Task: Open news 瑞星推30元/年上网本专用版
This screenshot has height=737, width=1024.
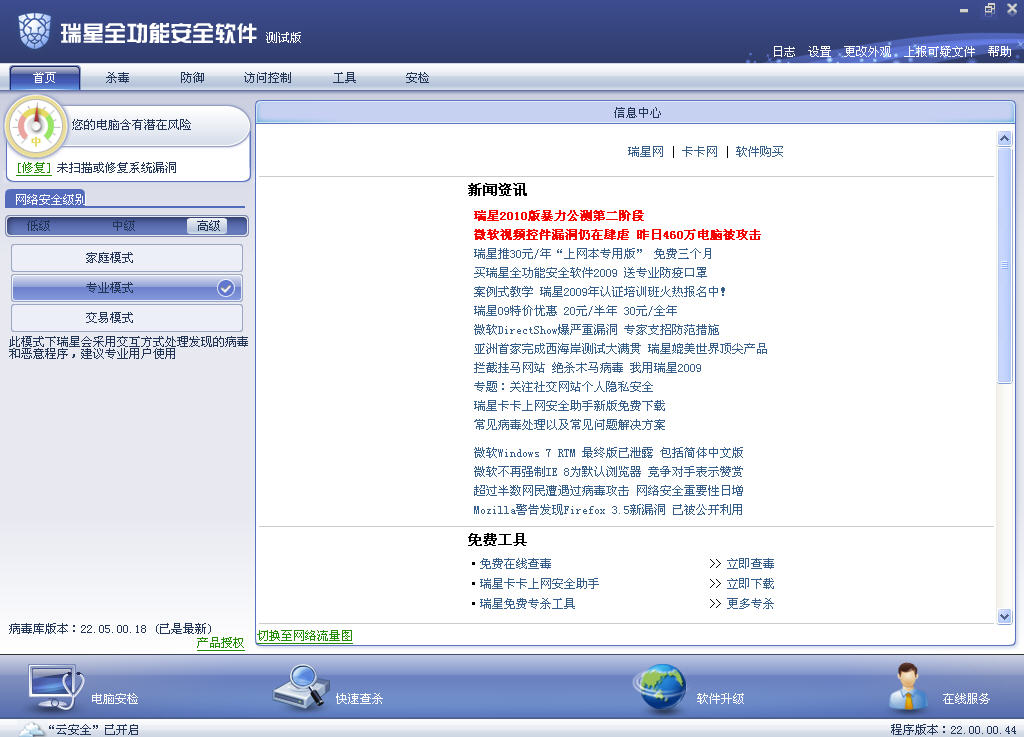Action: [x=593, y=253]
